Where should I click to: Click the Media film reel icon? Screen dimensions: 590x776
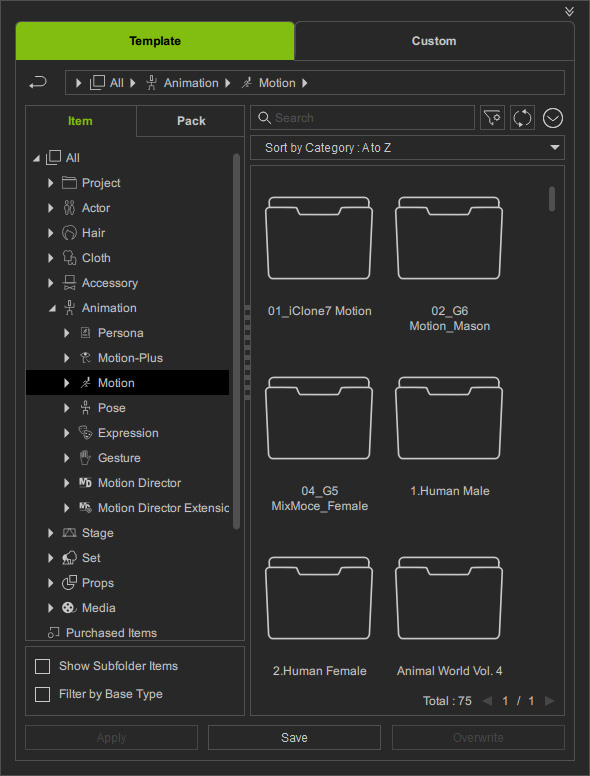[x=69, y=608]
